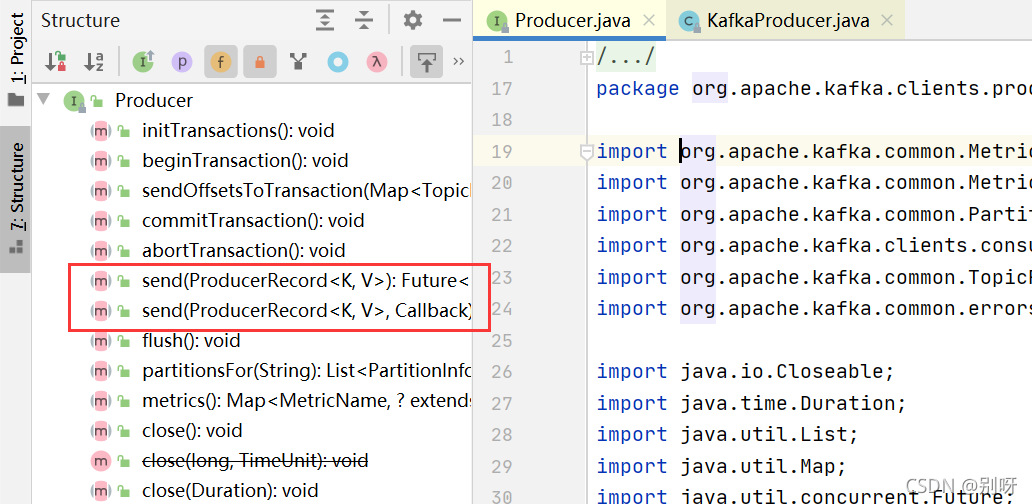The height and width of the screenshot is (504, 1032).
Task: Select send(ProducerRecord<K, V>): Future method
Action: coord(306,281)
